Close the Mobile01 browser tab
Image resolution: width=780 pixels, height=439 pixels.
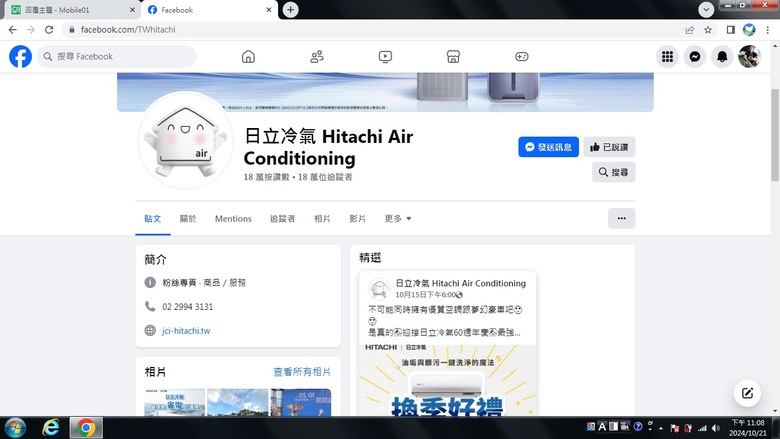pyautogui.click(x=132, y=10)
